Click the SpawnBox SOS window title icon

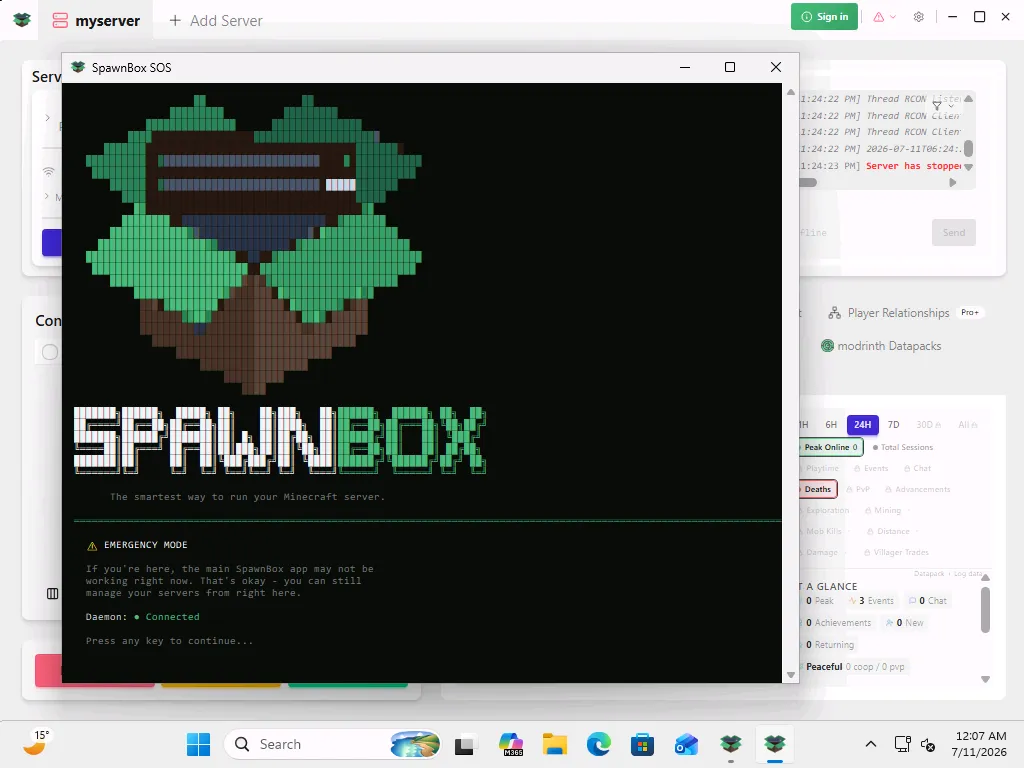click(x=78, y=67)
